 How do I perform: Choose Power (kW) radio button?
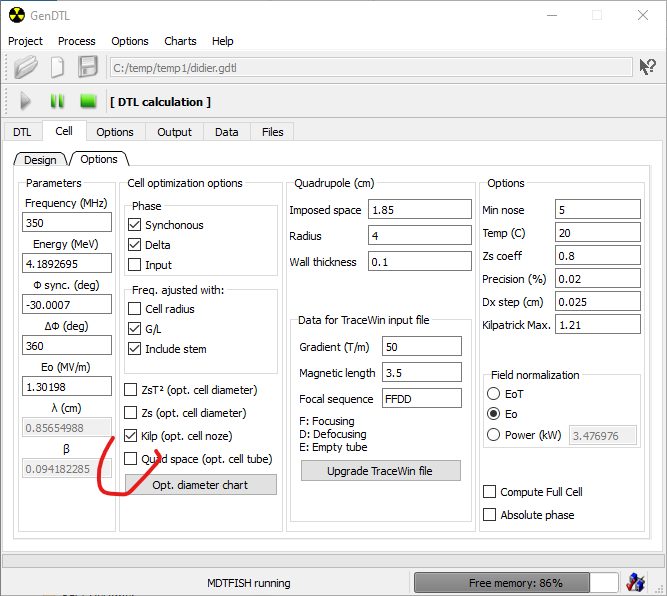click(x=493, y=434)
